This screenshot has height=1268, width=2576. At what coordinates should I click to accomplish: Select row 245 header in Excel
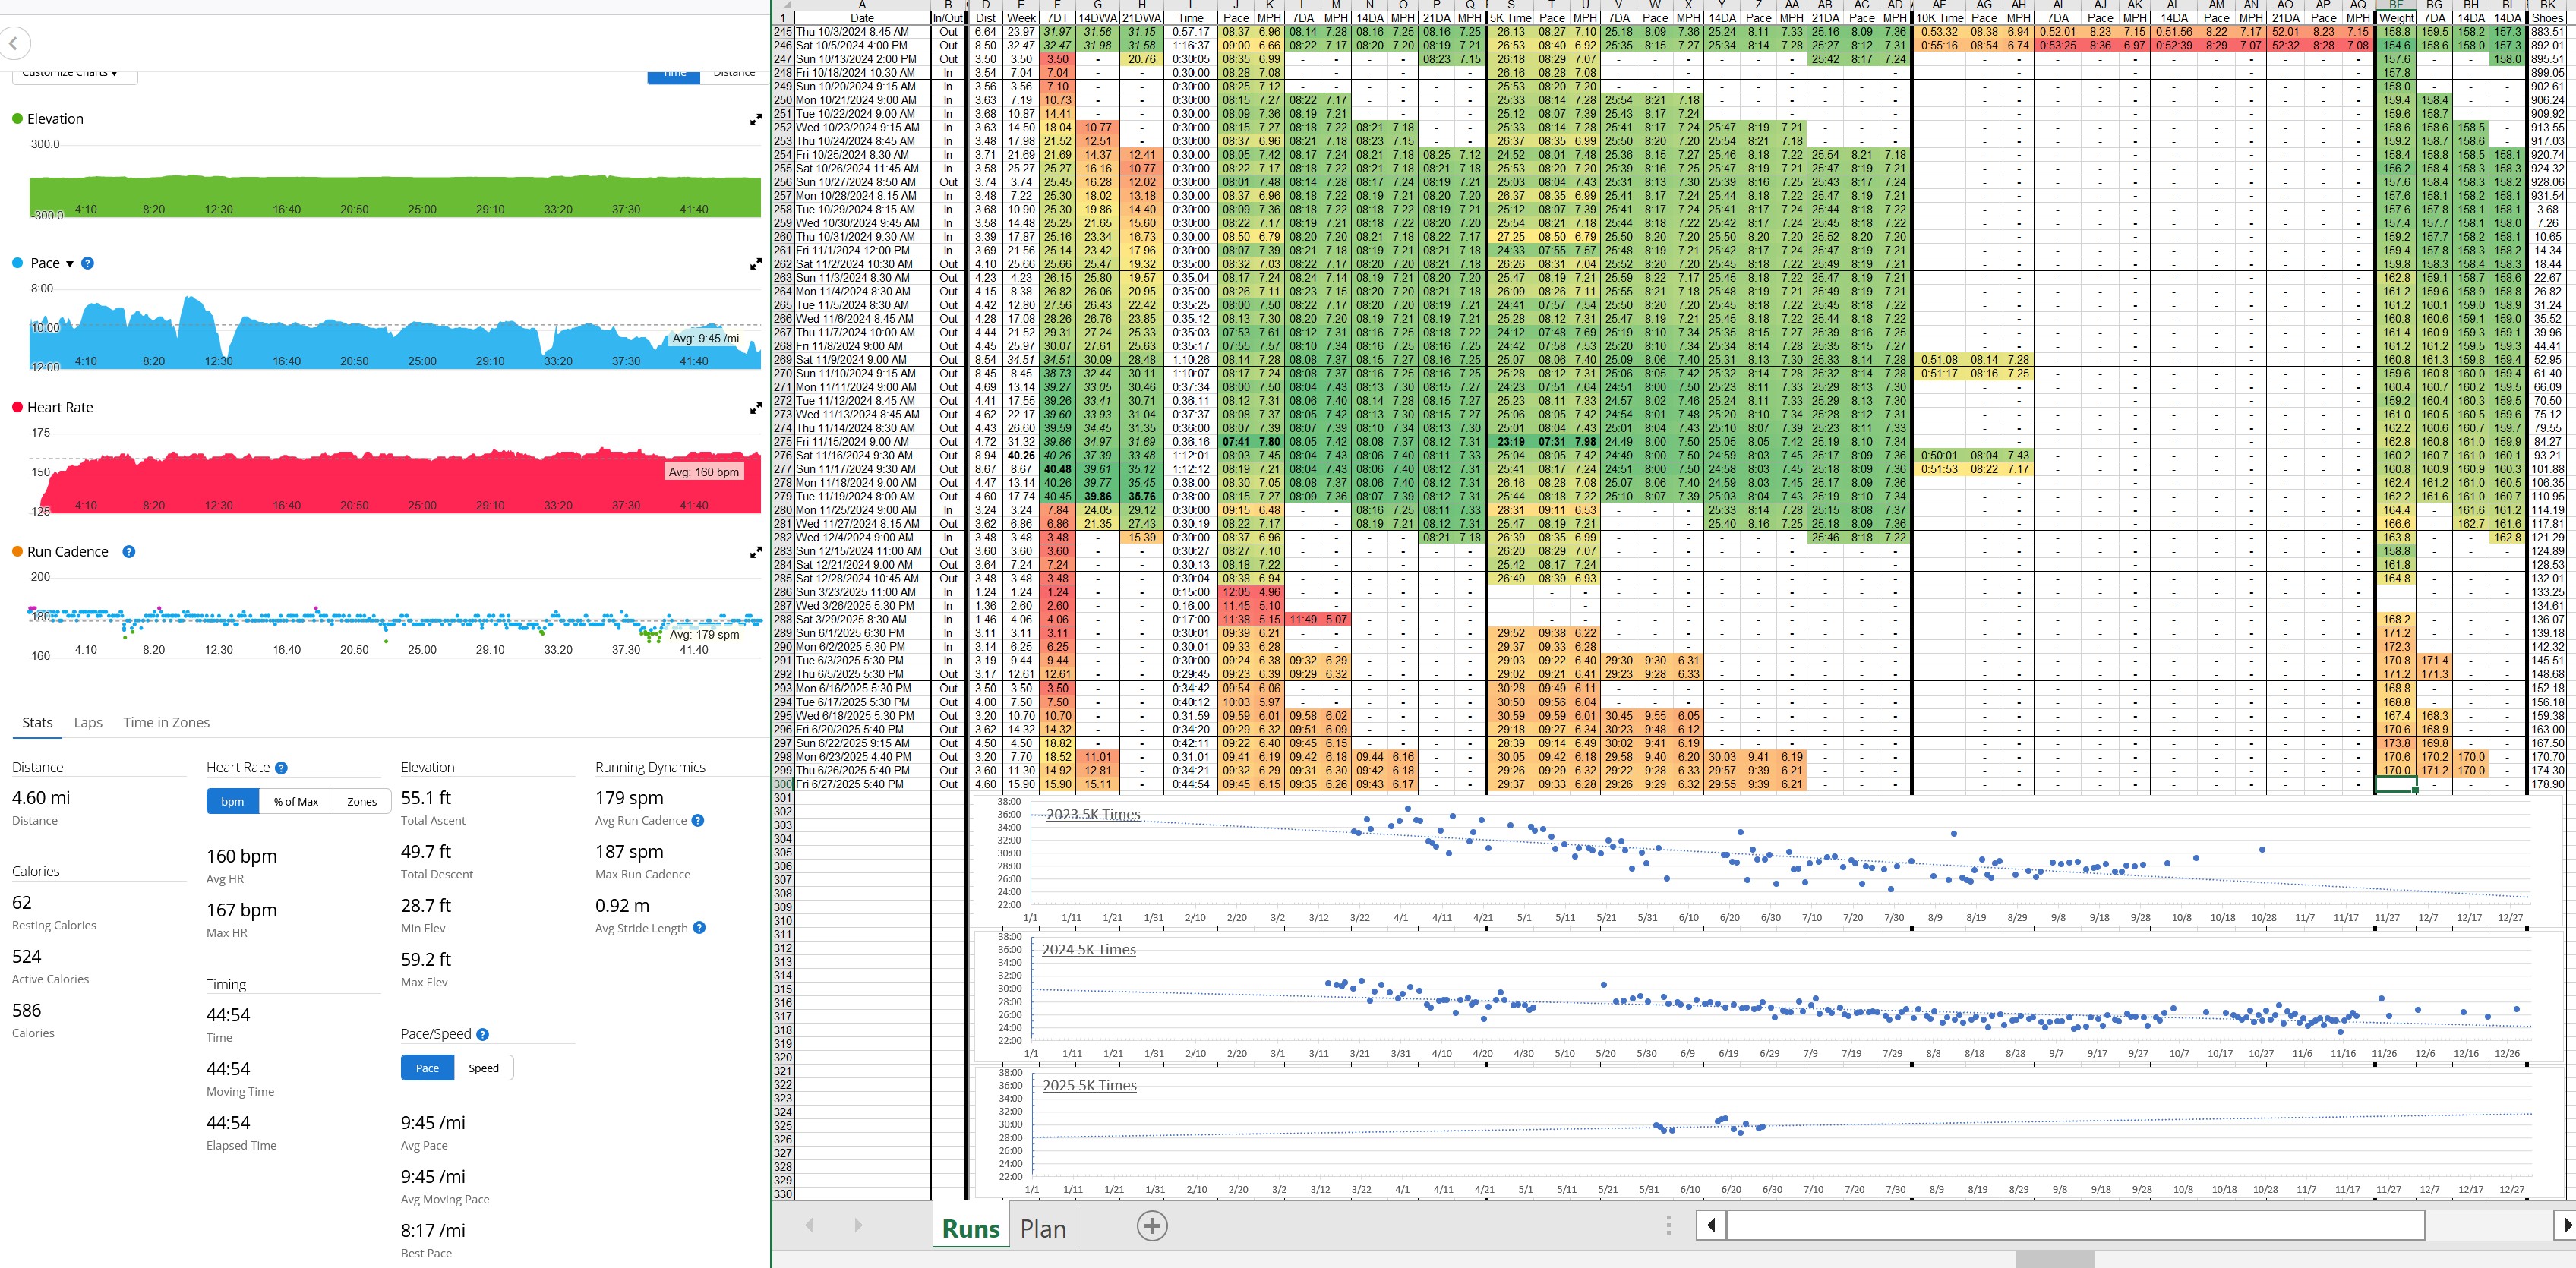pos(782,32)
